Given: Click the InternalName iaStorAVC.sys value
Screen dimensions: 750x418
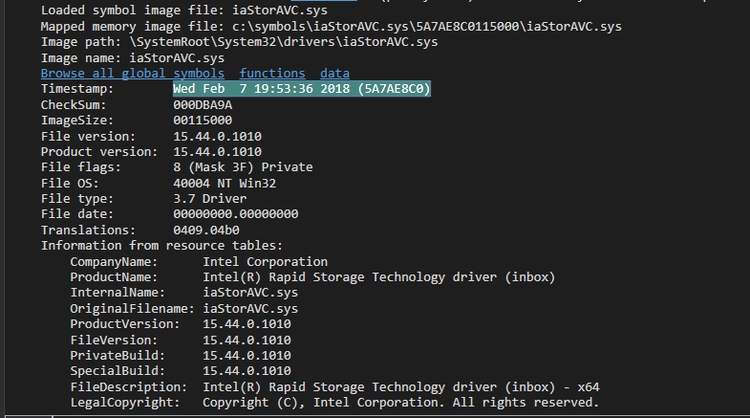Looking at the screenshot, I should pos(250,293).
